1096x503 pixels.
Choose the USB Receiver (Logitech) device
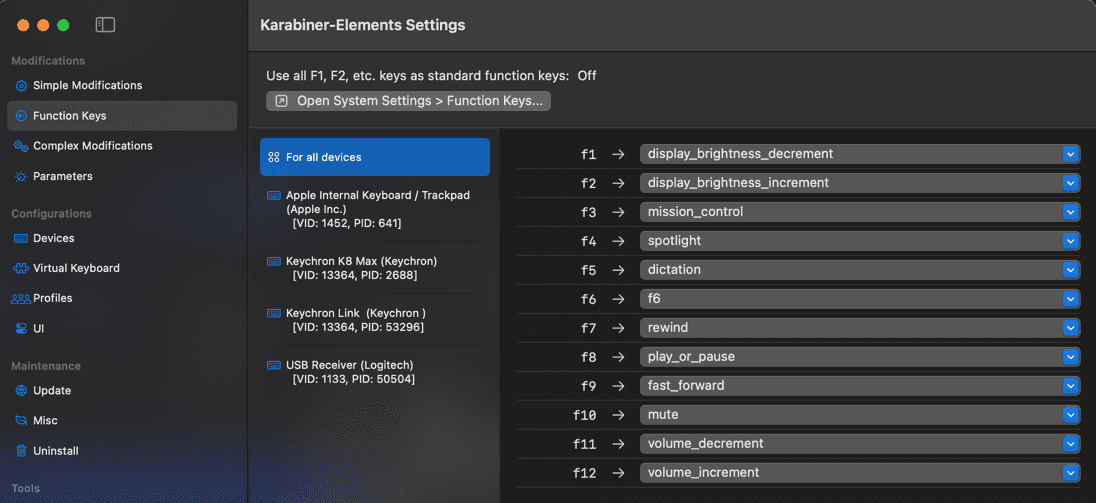[x=349, y=372]
